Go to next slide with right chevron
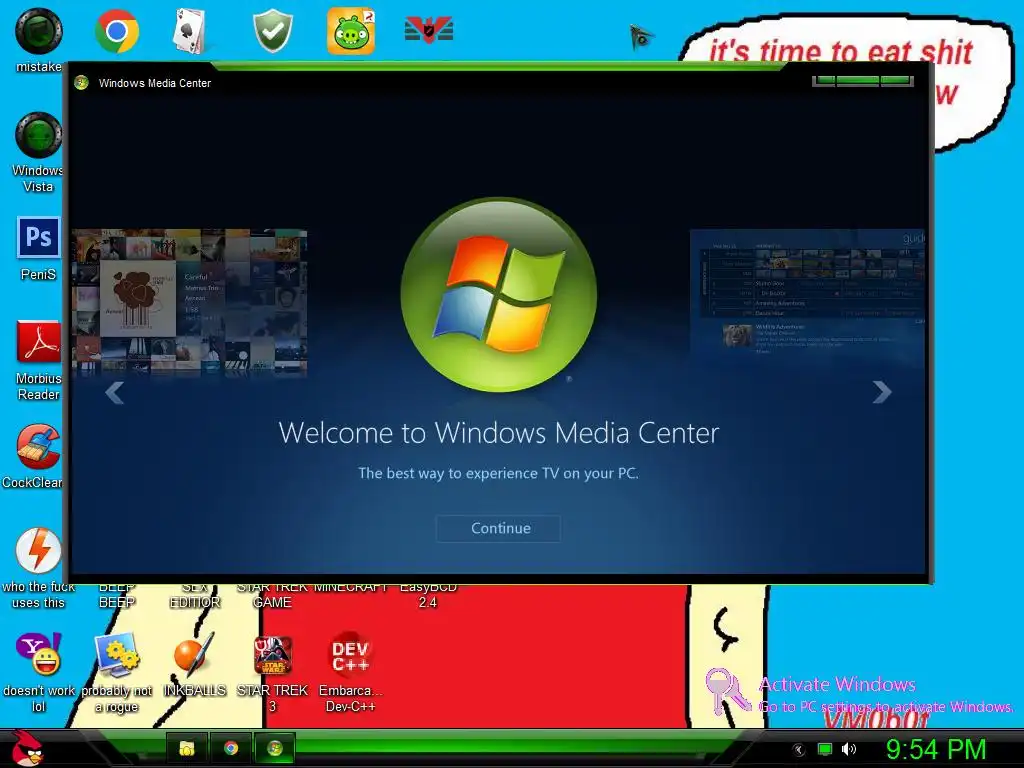The height and width of the screenshot is (768, 1024). pos(882,392)
